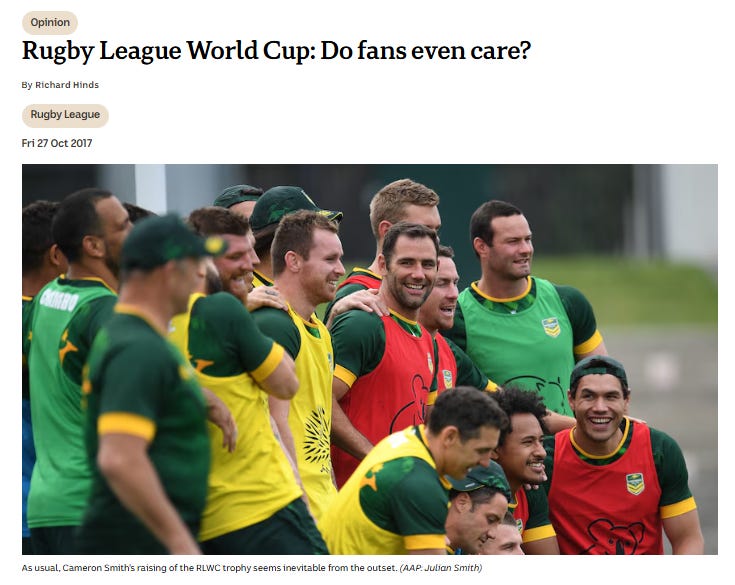The height and width of the screenshot is (585, 735).
Task: Open the Kangaroos training photo
Action: coord(370,359)
